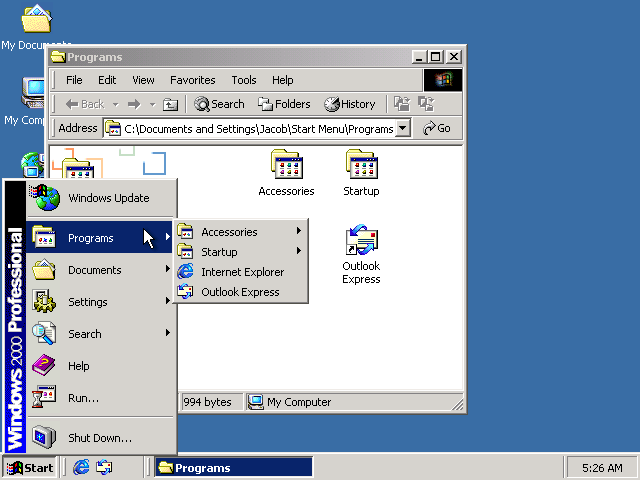
Task: Click the History toolbar button
Action: (350, 104)
